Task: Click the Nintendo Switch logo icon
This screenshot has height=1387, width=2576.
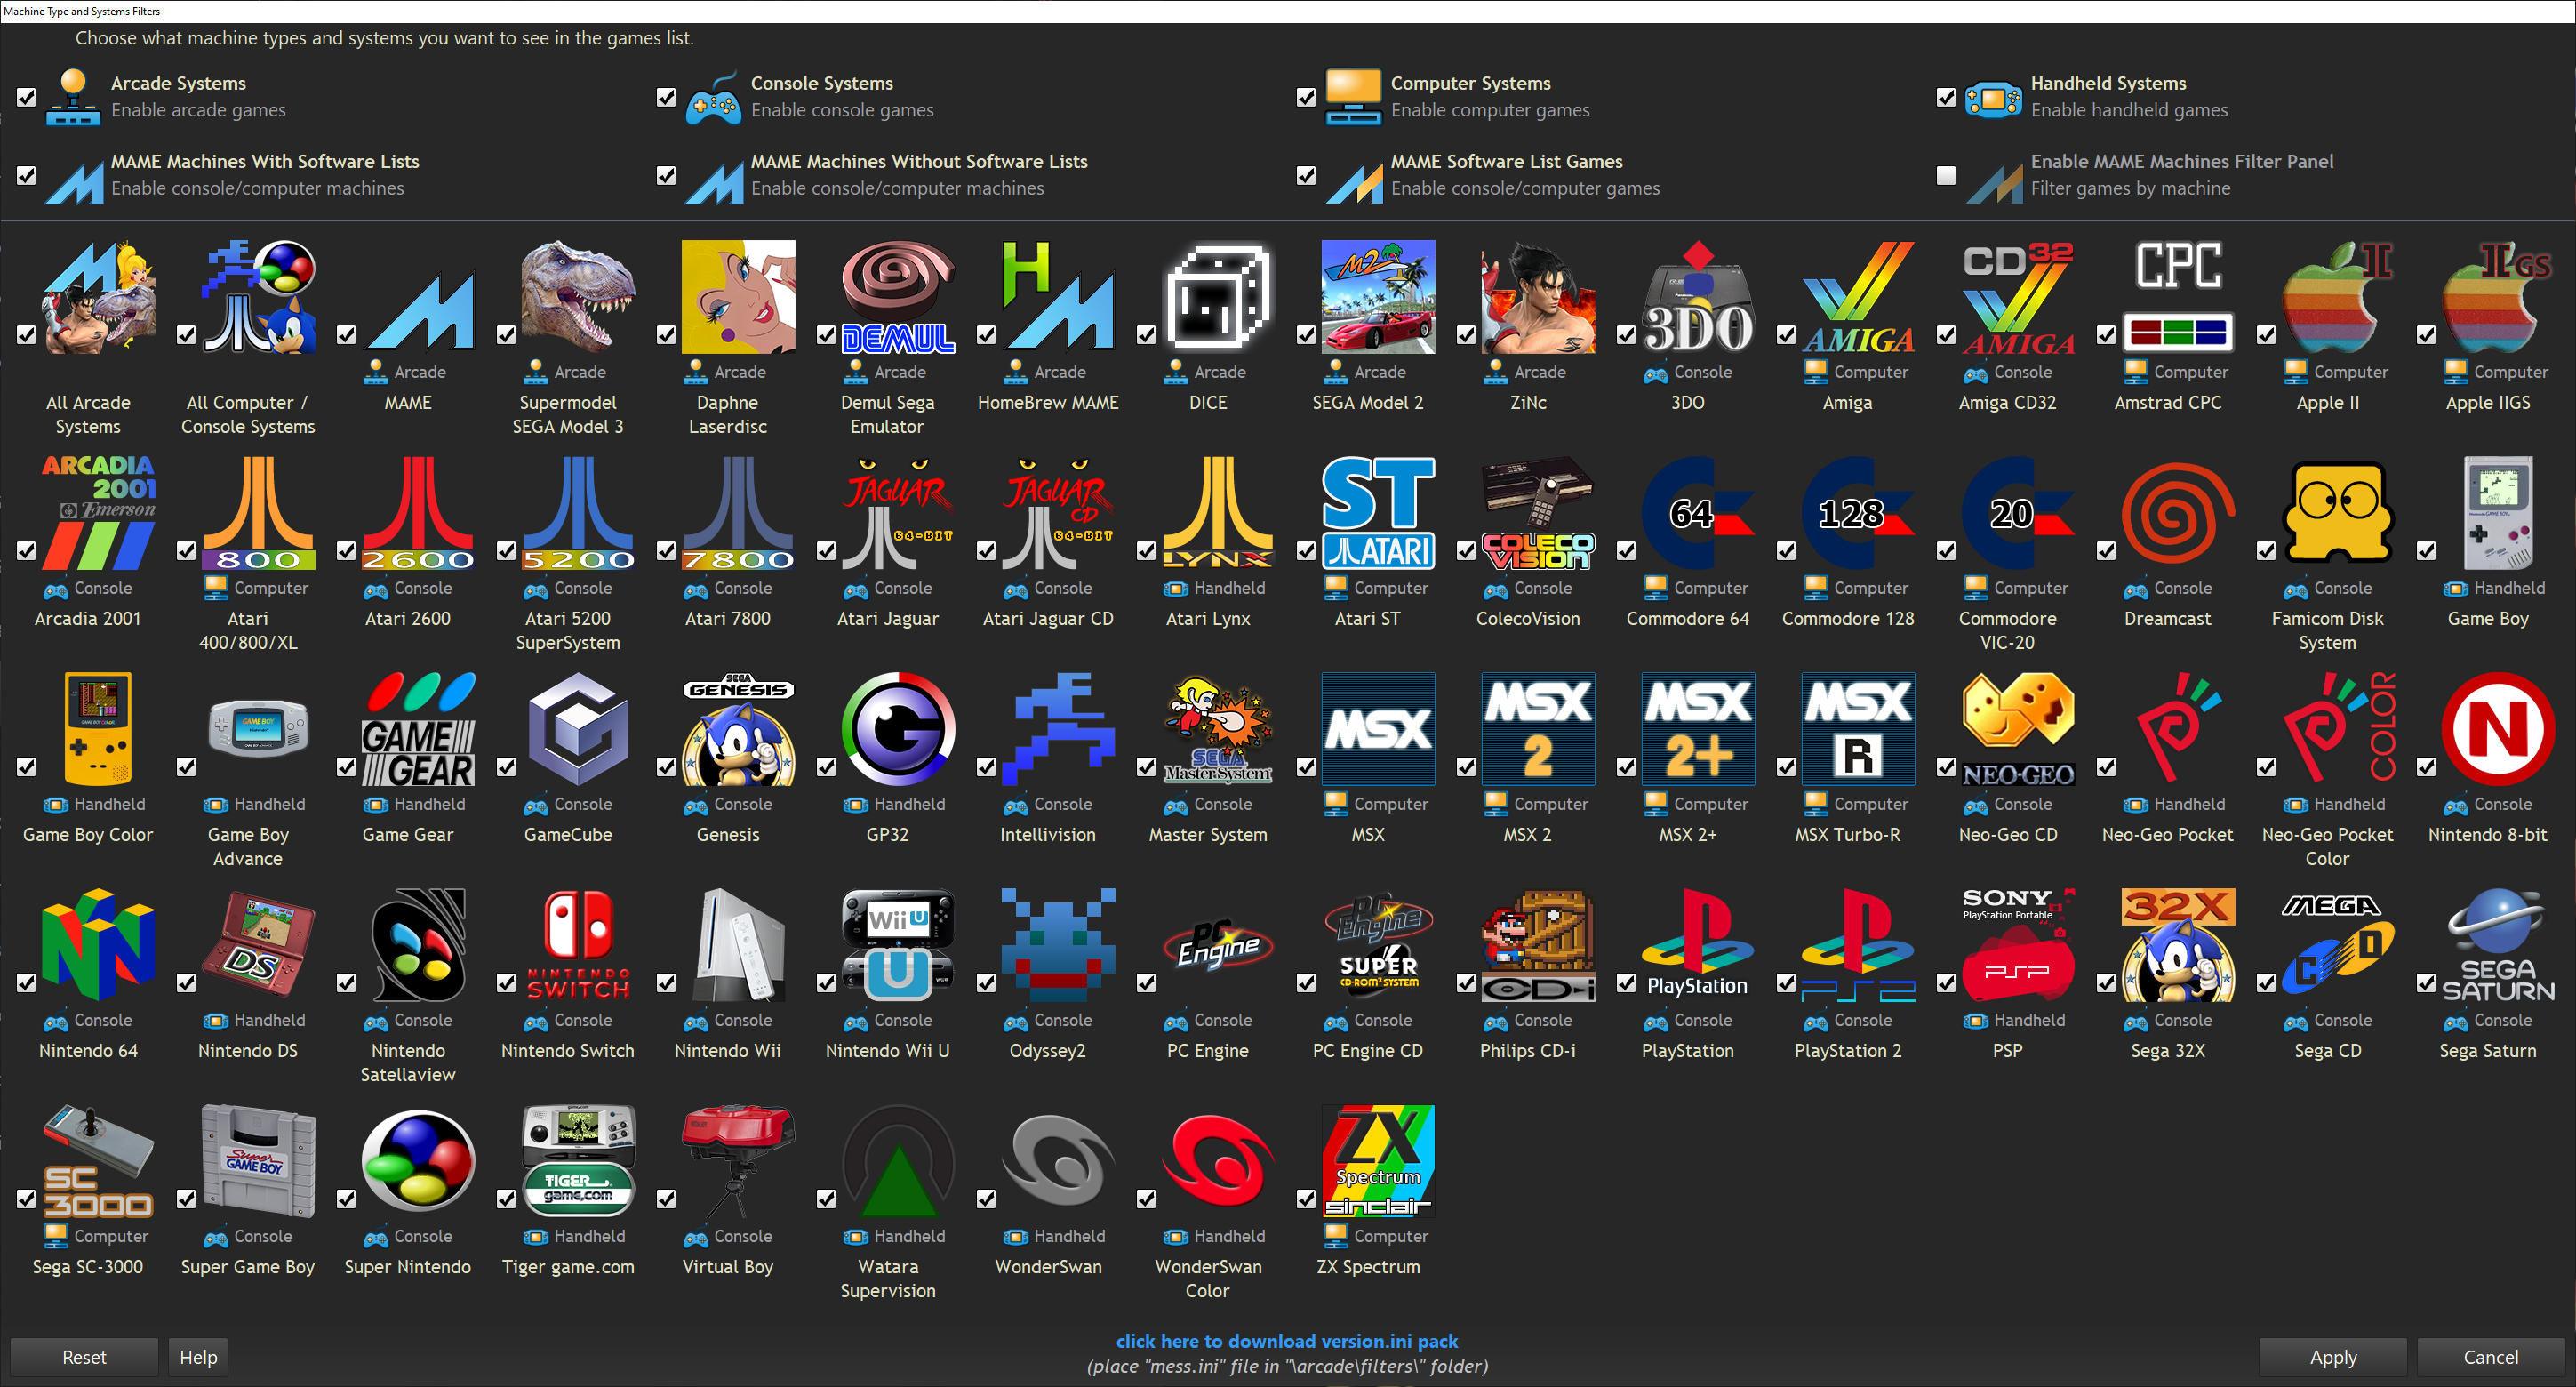Action: click(x=578, y=944)
